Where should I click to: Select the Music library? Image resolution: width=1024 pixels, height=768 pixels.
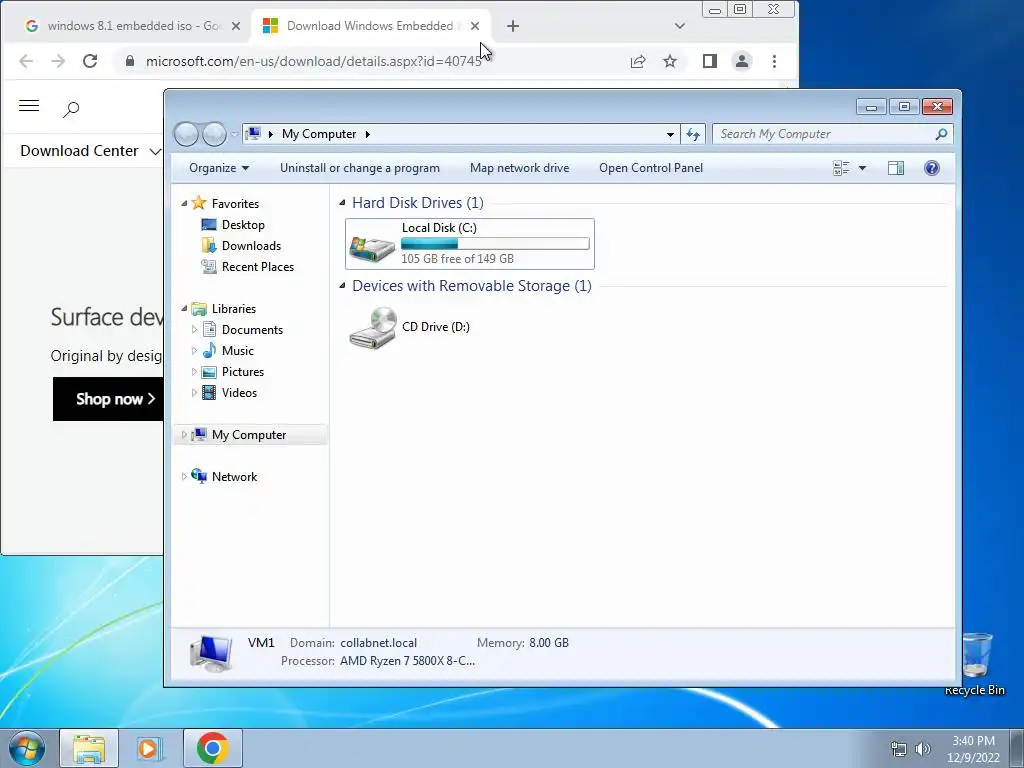tap(238, 351)
